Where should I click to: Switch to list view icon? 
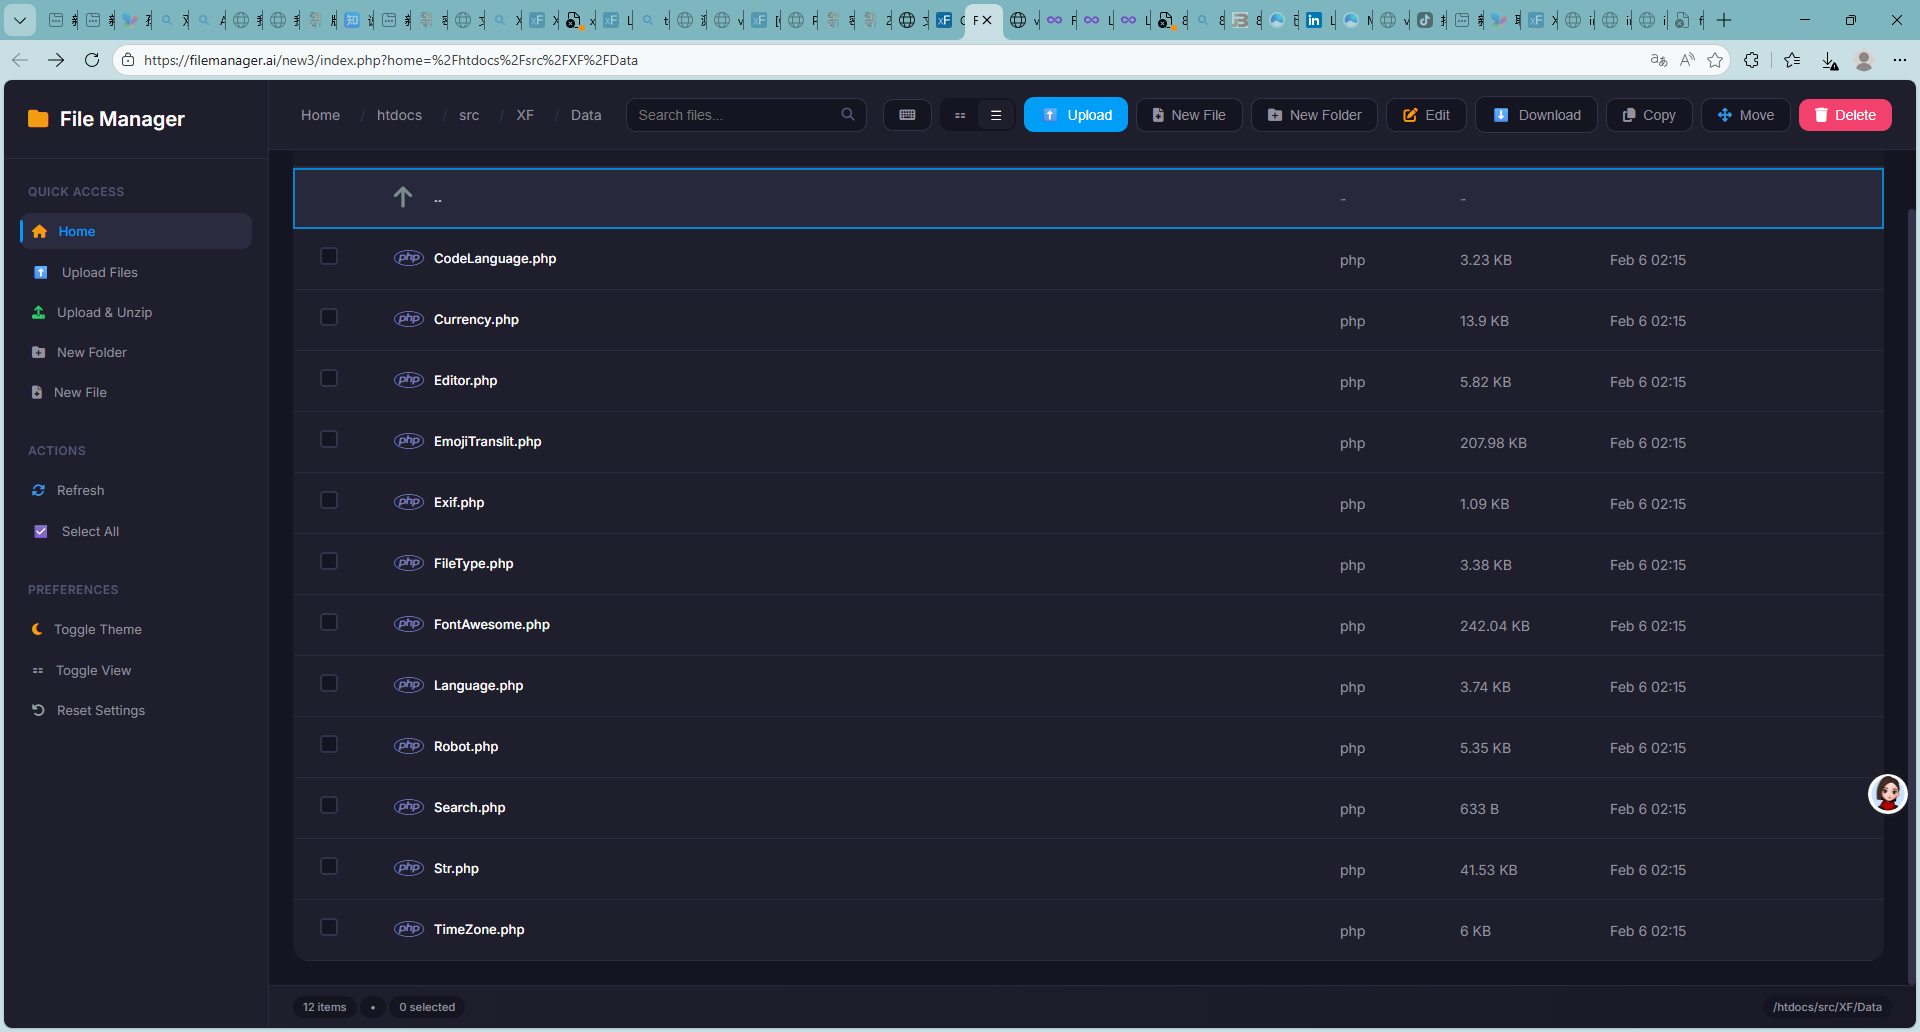coord(996,115)
